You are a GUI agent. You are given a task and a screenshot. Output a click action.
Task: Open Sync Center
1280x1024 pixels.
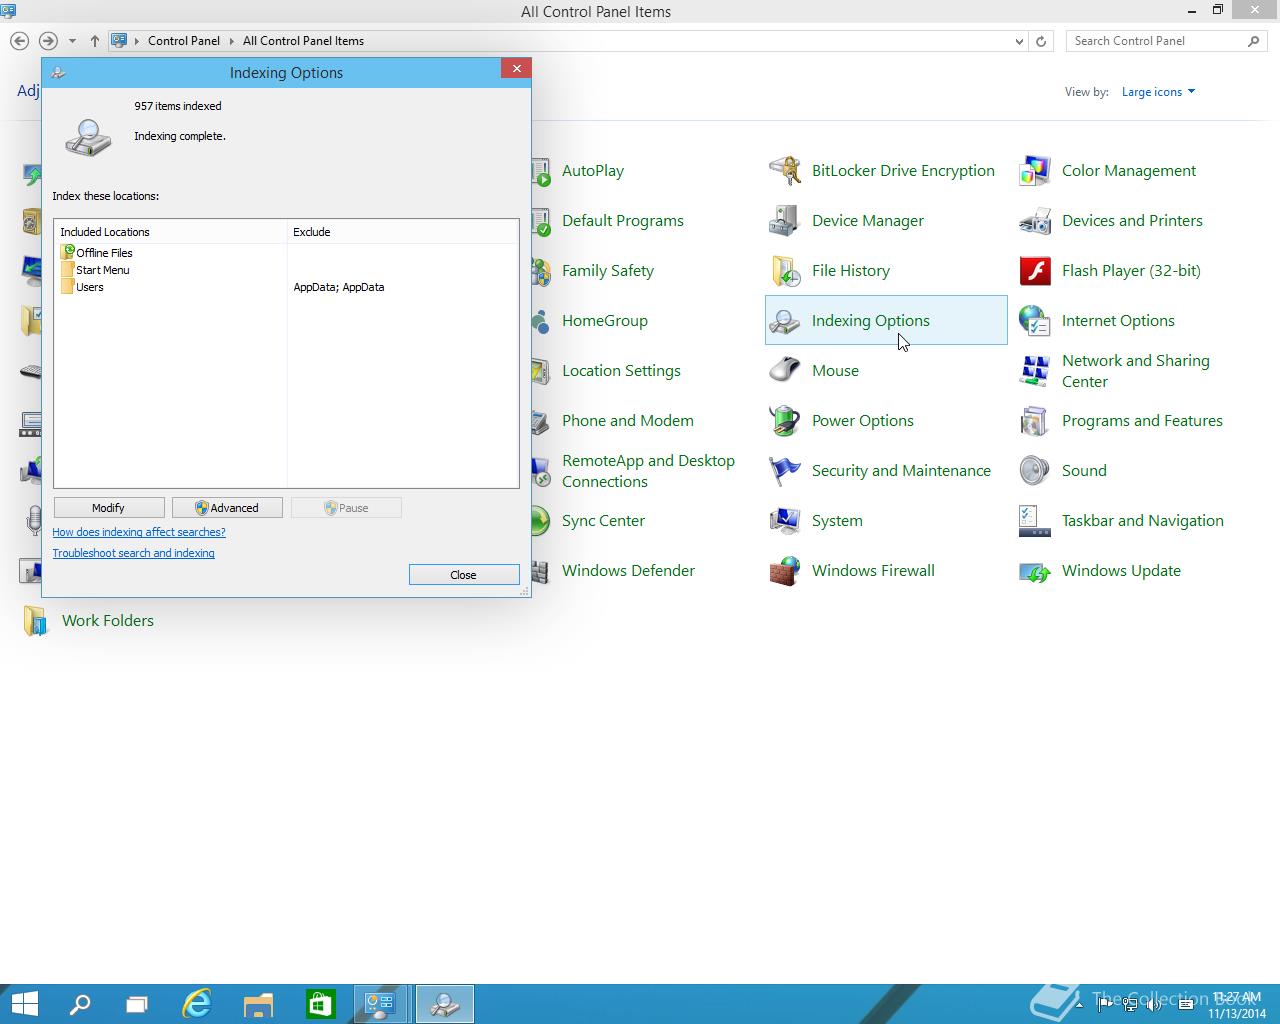coord(603,521)
